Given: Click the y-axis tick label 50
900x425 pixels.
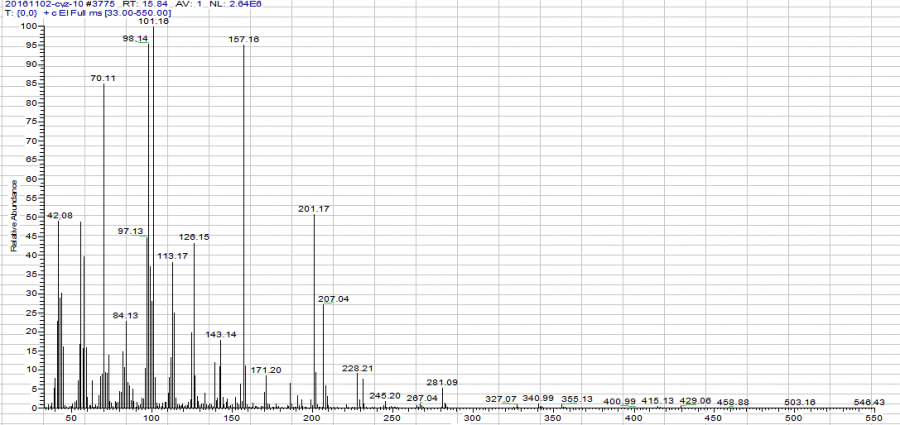Looking at the screenshot, I should point(32,217).
